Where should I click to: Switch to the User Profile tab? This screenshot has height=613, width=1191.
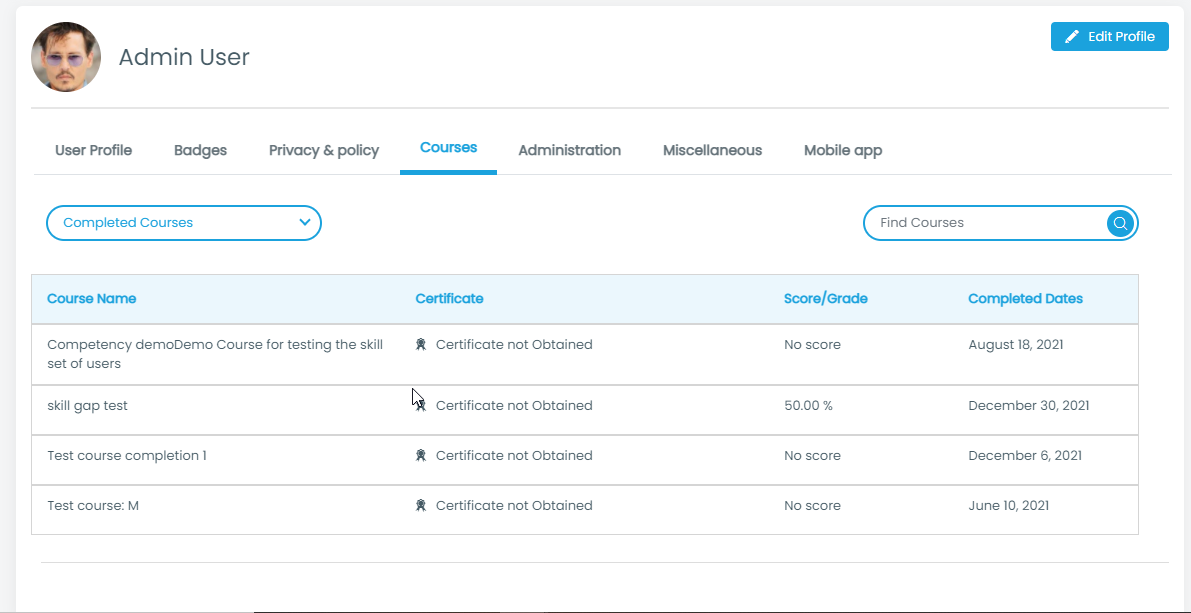click(93, 150)
